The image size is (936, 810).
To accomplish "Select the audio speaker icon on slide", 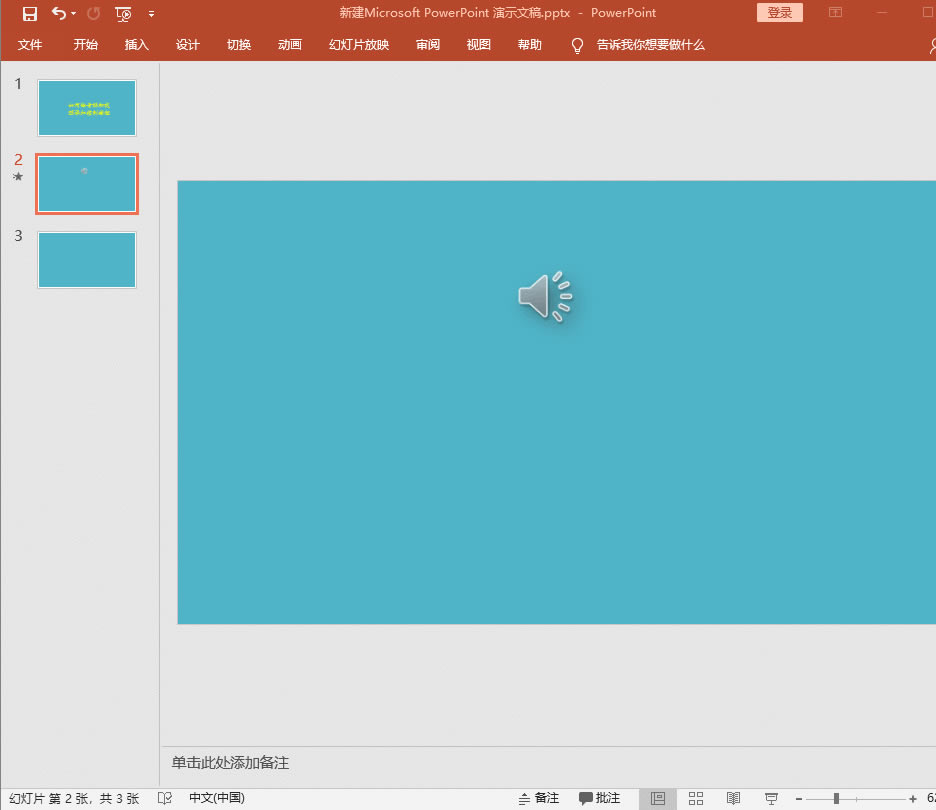I will [545, 297].
